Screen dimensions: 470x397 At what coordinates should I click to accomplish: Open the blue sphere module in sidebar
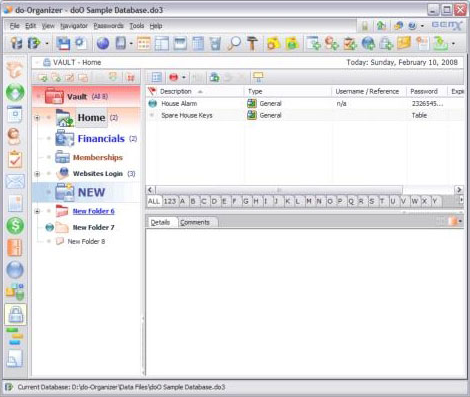click(x=15, y=269)
